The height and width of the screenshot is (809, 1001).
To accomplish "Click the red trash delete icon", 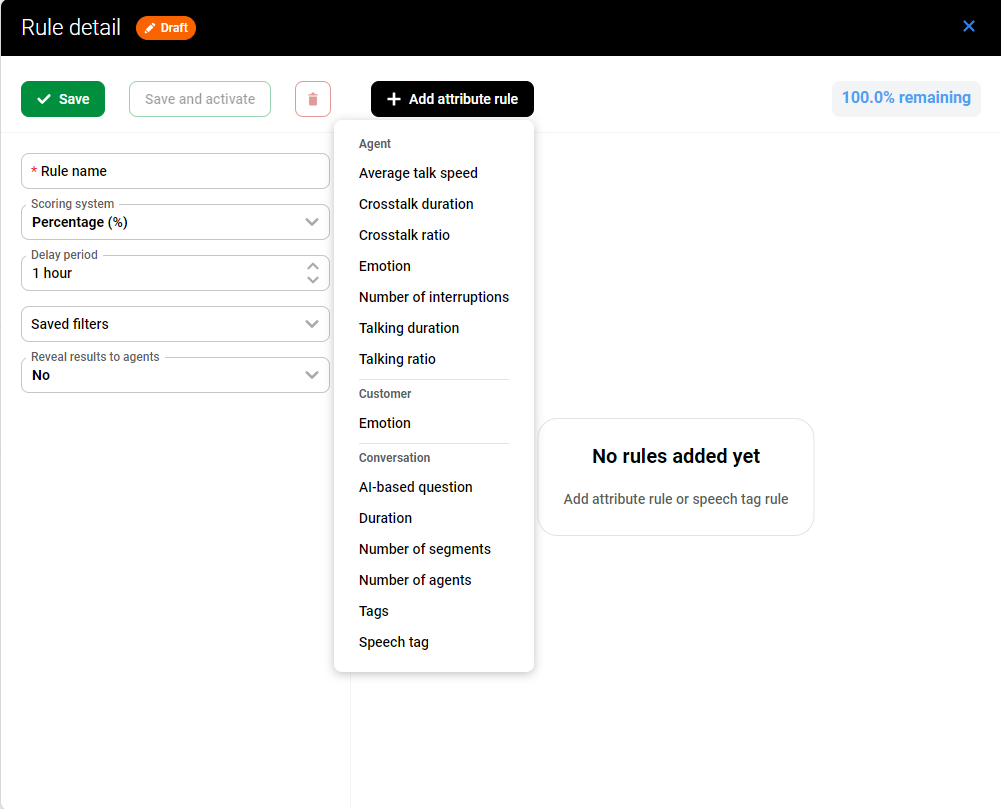I will pyautogui.click(x=313, y=99).
